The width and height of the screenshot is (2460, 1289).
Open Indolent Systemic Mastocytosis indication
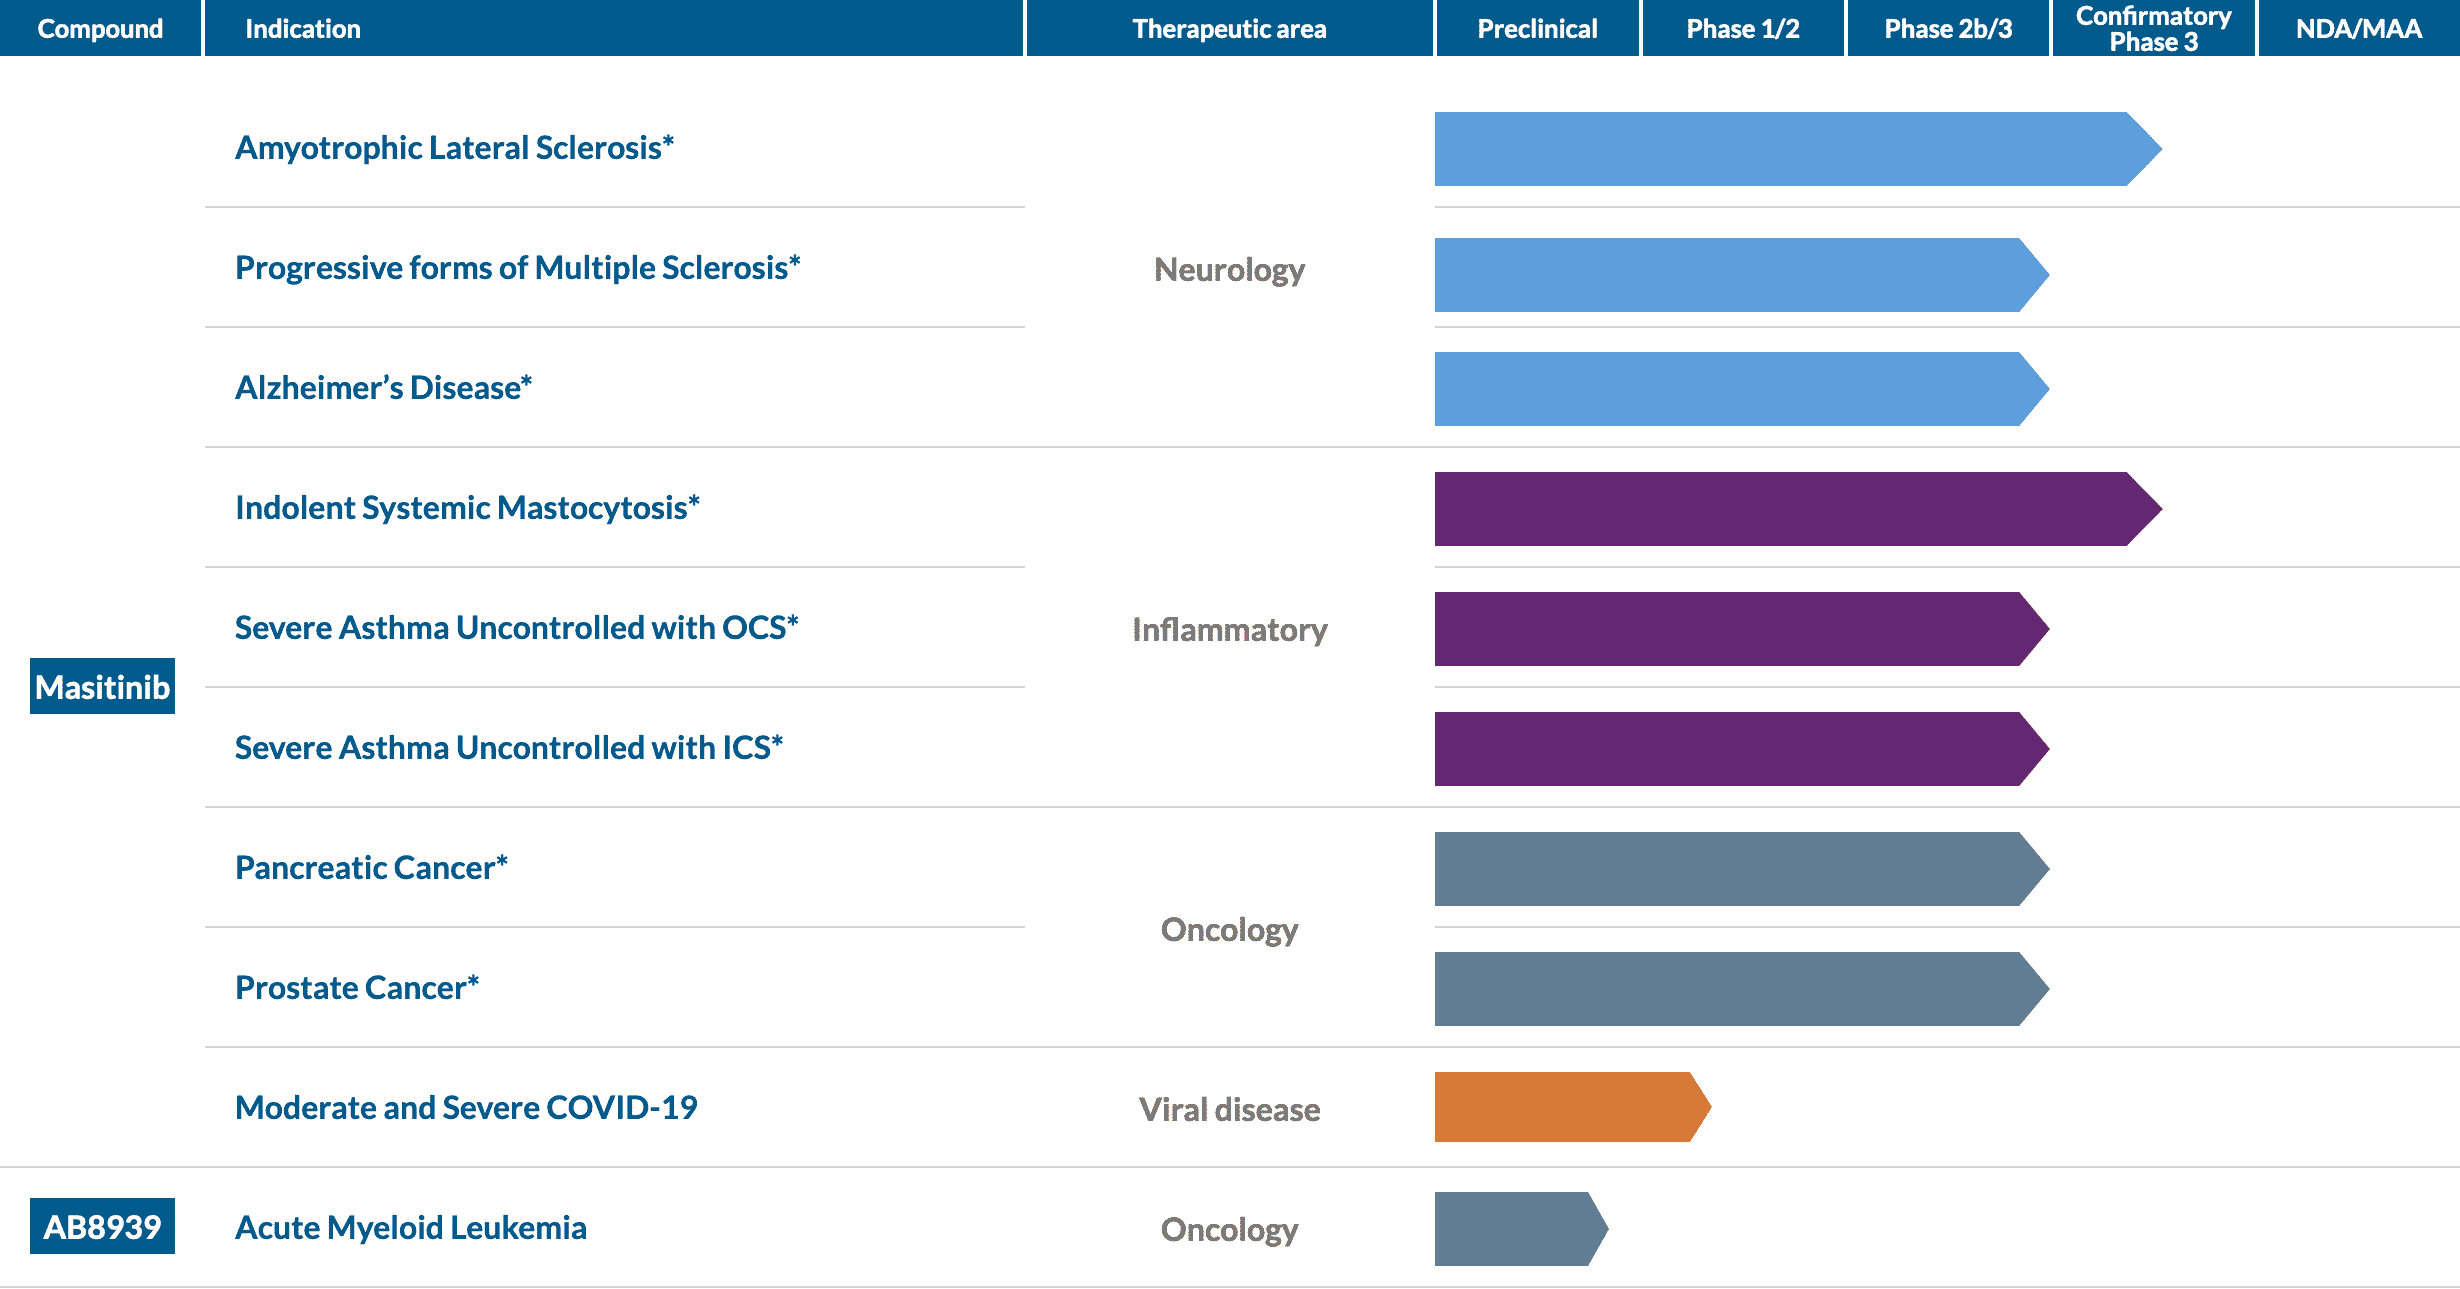pyautogui.click(x=468, y=508)
